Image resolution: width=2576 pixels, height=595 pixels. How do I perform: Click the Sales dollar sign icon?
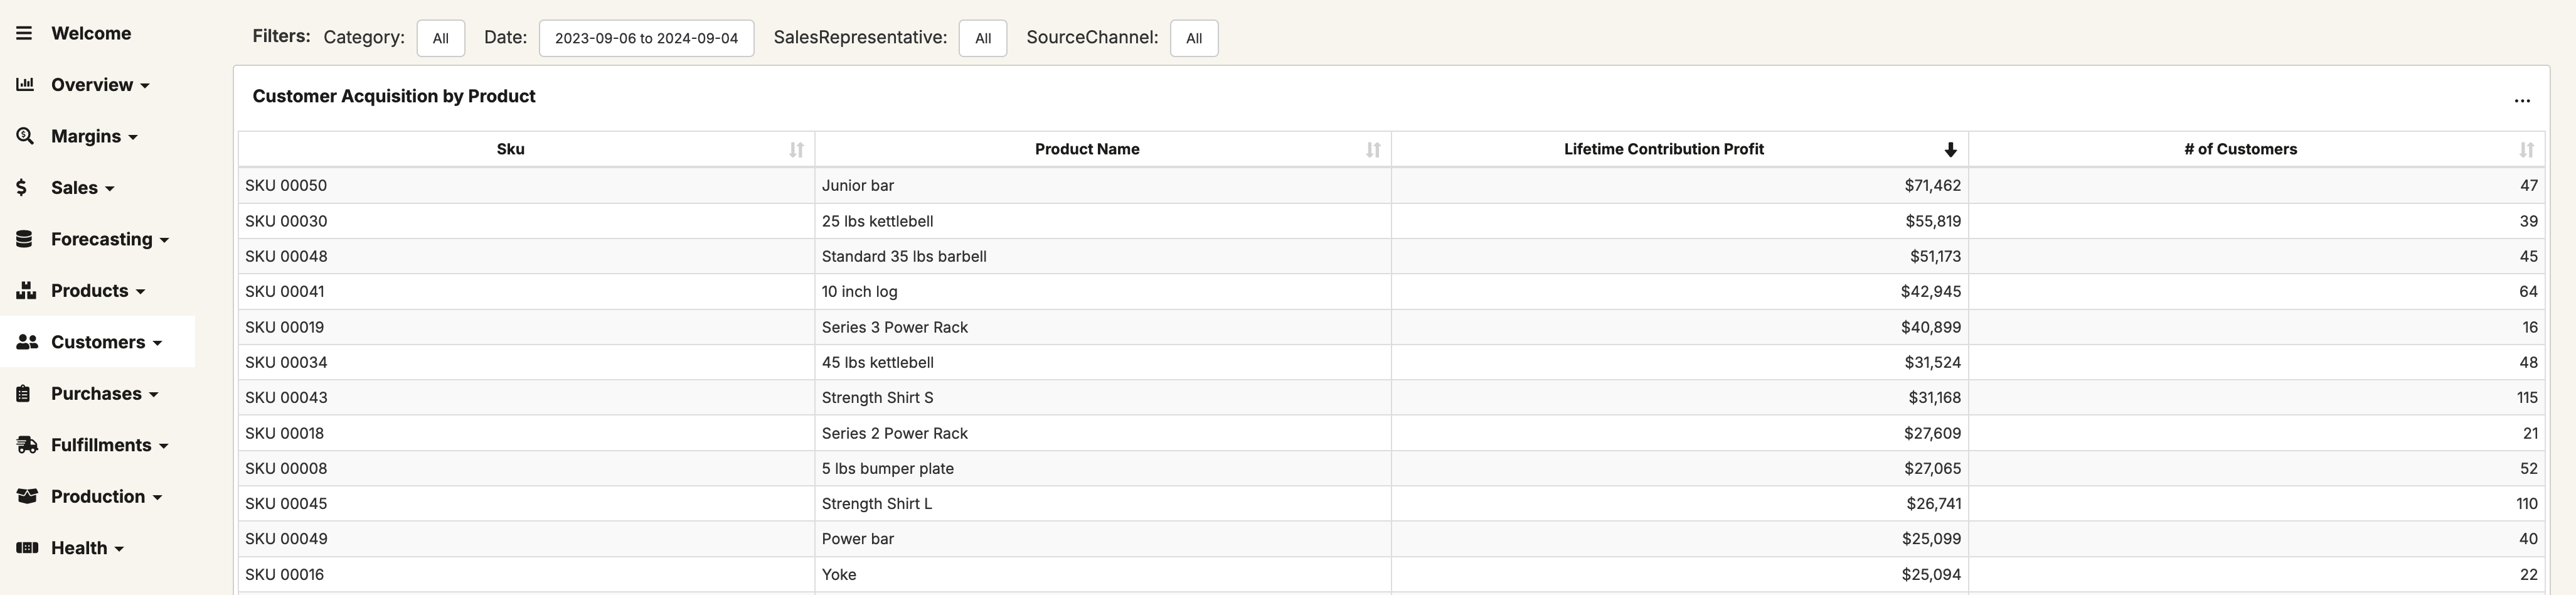coord(22,187)
